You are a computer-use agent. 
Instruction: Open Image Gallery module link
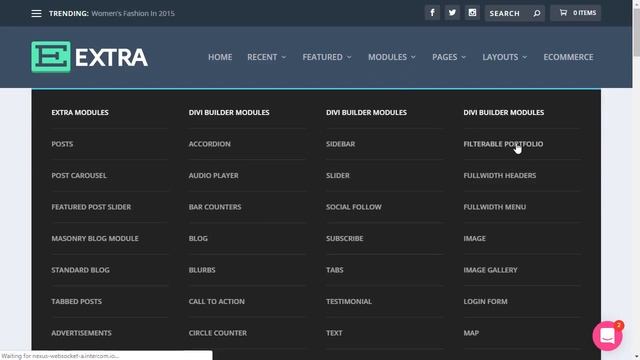coord(490,270)
